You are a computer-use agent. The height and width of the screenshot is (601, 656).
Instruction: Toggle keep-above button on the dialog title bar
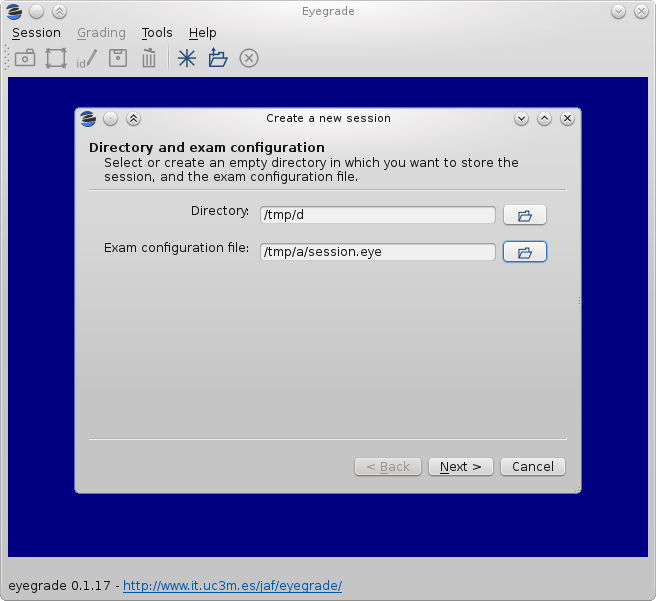133,119
